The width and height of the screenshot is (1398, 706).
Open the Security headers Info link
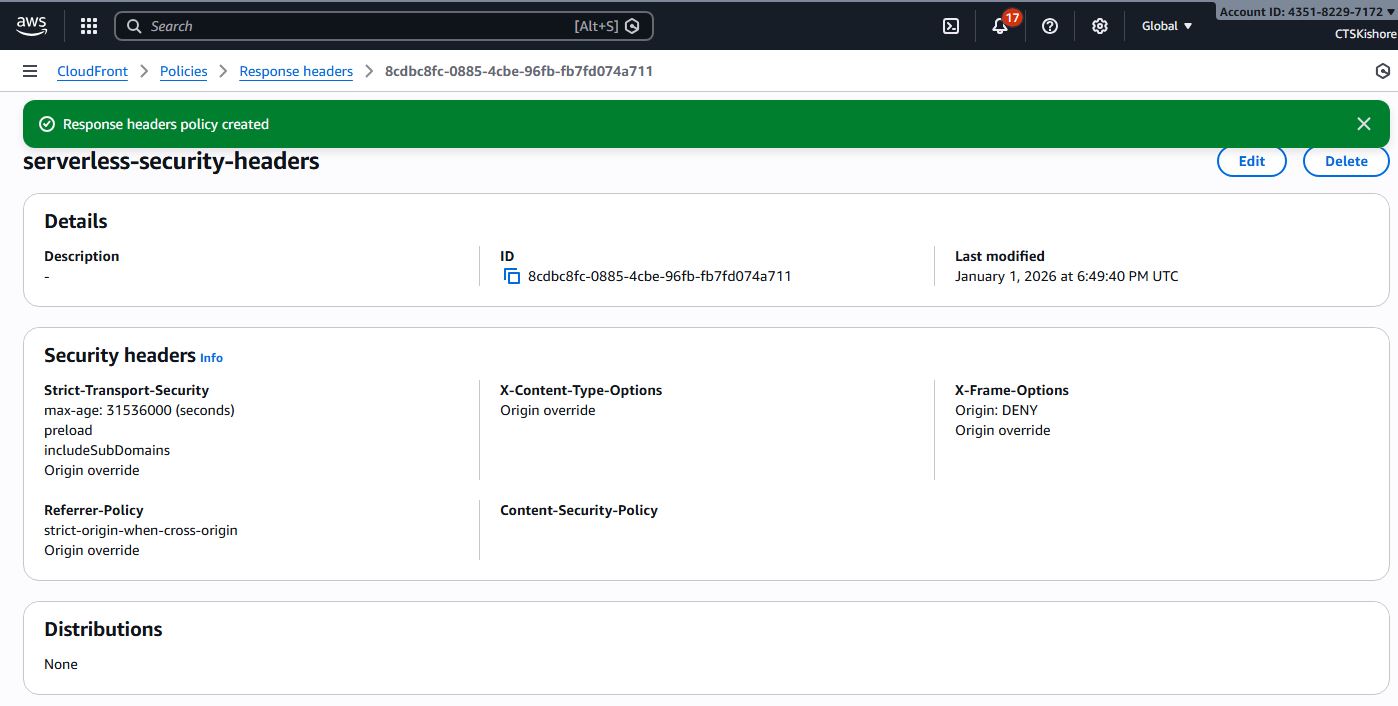coord(211,358)
